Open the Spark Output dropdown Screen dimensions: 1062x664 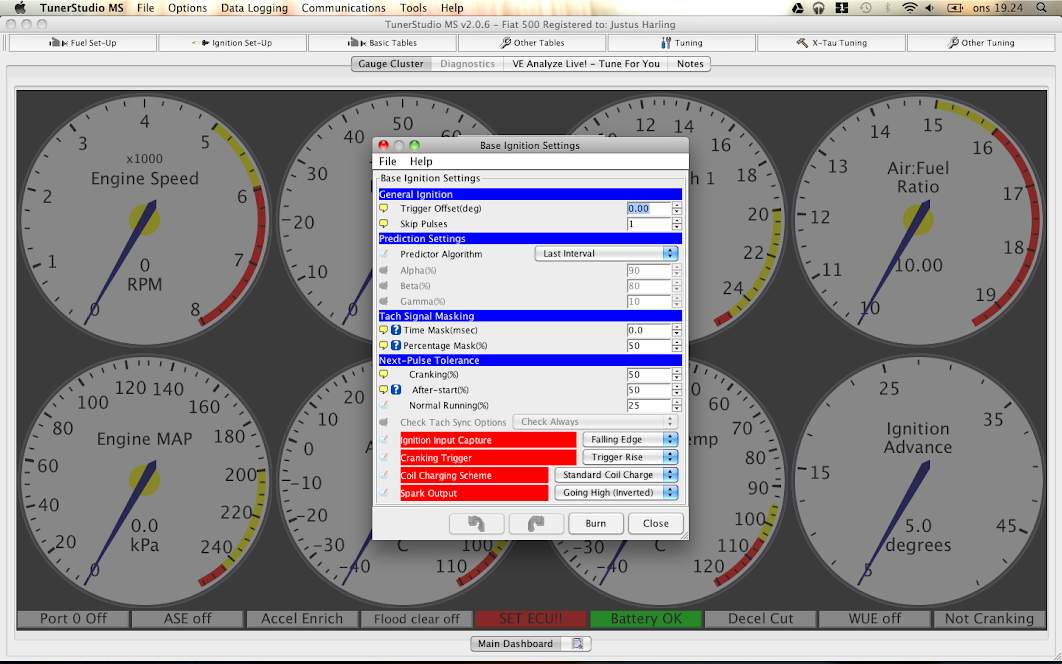pos(616,493)
